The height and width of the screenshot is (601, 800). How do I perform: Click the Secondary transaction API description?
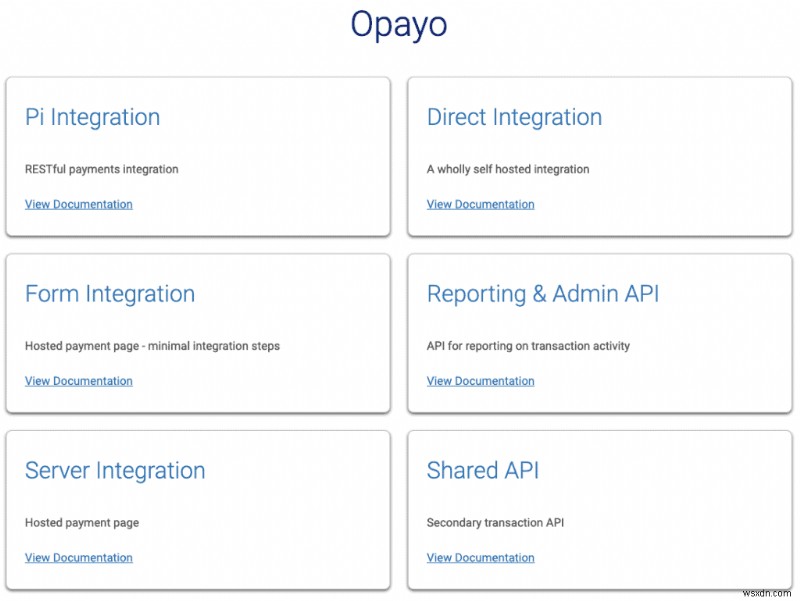point(495,522)
